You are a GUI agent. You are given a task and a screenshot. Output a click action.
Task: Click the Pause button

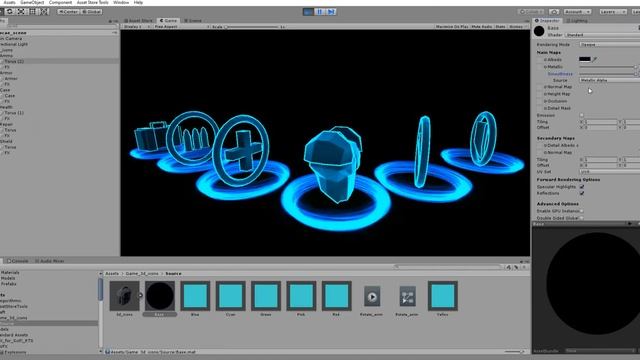point(320,12)
